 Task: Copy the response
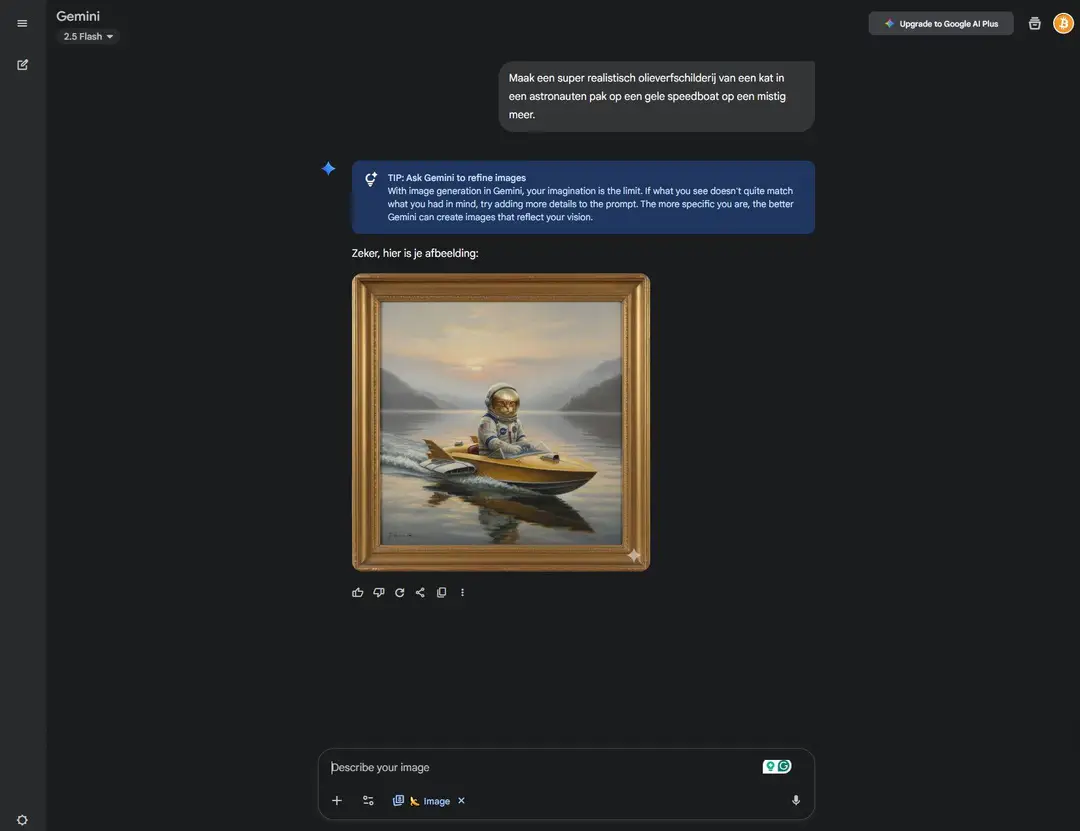[x=442, y=593]
